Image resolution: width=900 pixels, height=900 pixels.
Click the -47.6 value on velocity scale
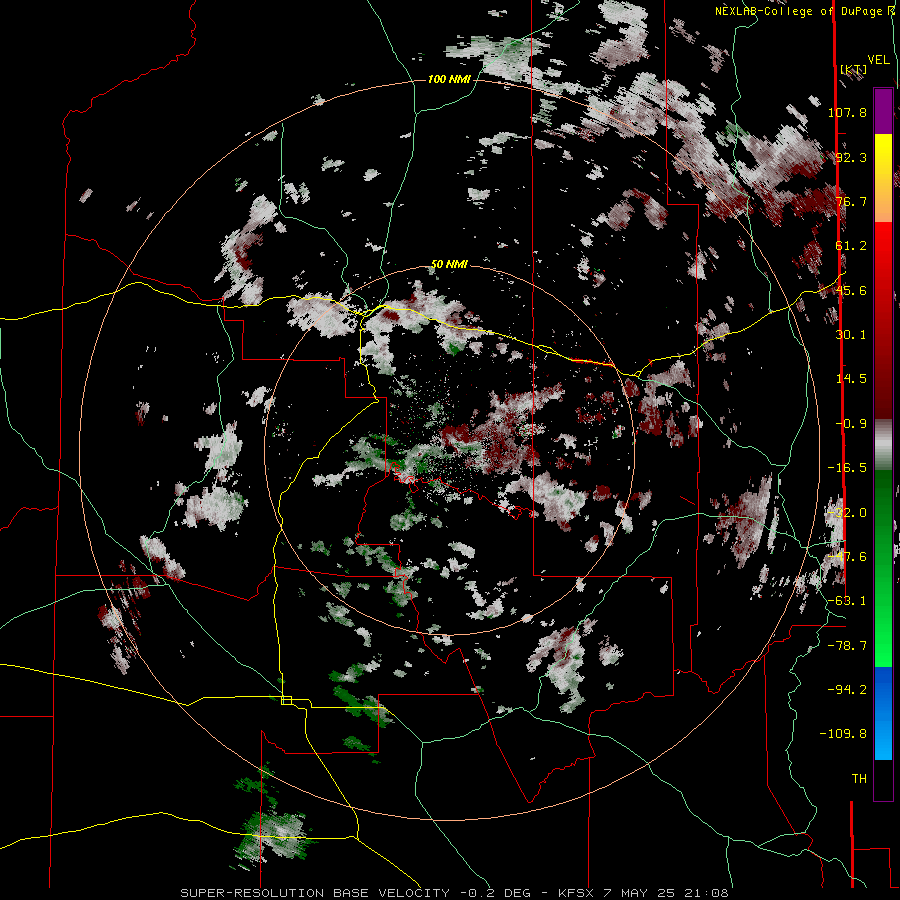click(x=847, y=557)
